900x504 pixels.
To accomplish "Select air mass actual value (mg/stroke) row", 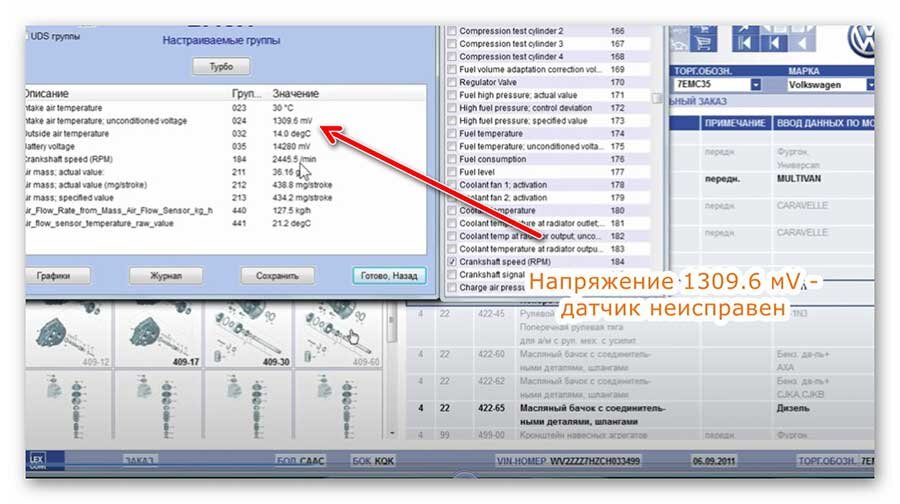I will (x=226, y=185).
